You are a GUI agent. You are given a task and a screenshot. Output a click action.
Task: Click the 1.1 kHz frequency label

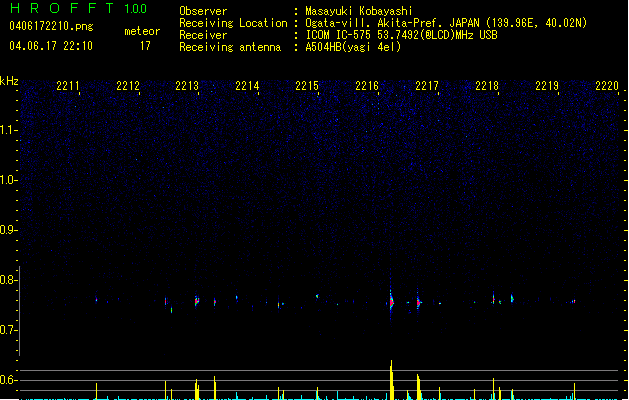pyautogui.click(x=8, y=130)
